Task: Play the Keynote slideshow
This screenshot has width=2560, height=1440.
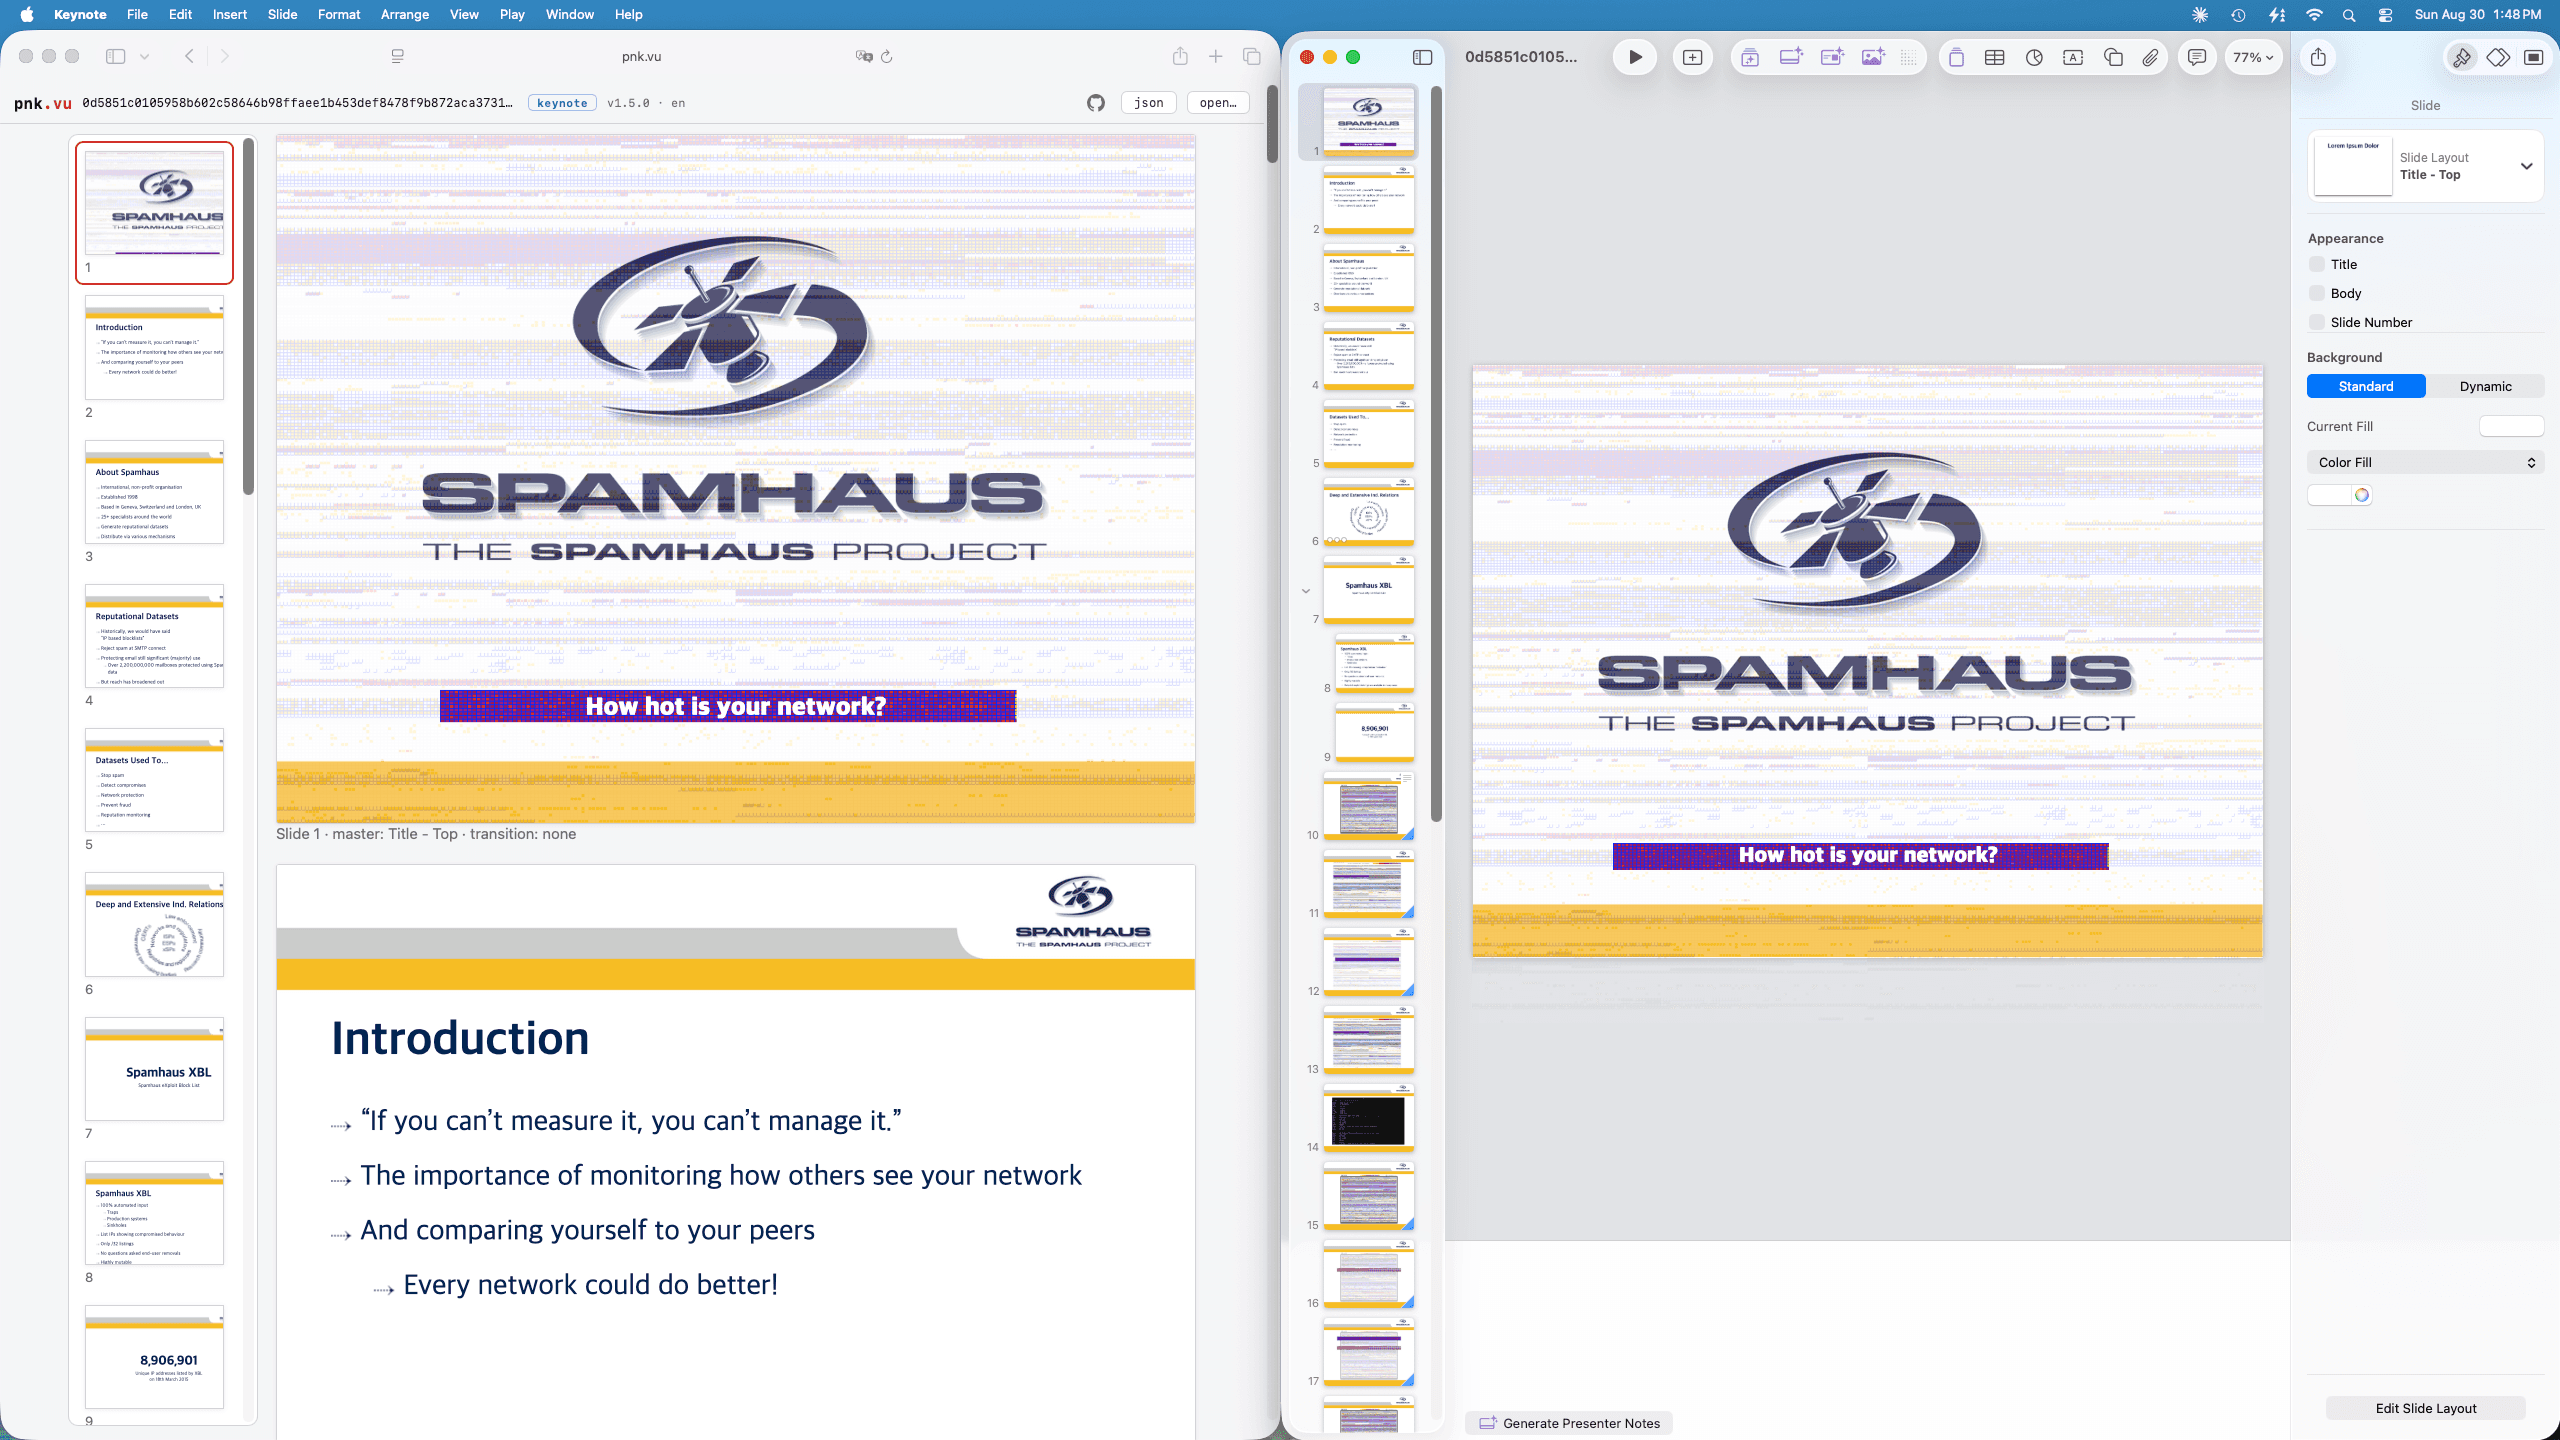Action: (x=1635, y=57)
